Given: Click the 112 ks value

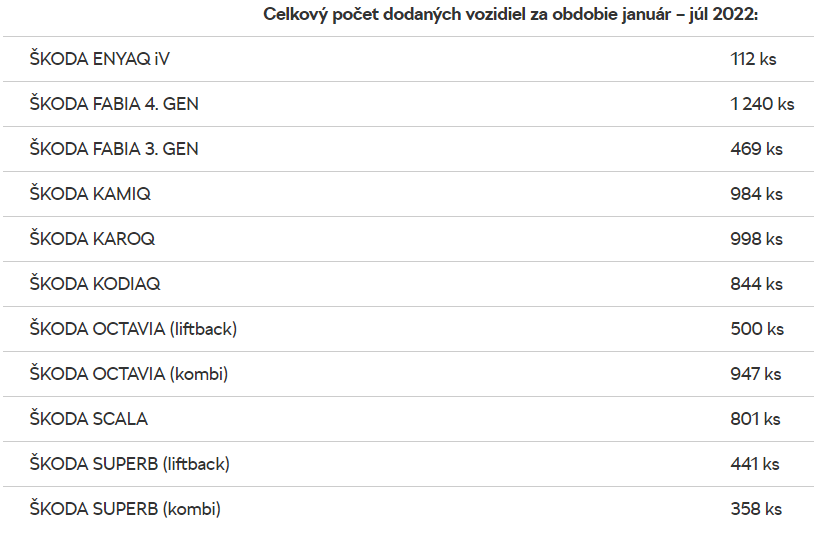Looking at the screenshot, I should point(753,59).
